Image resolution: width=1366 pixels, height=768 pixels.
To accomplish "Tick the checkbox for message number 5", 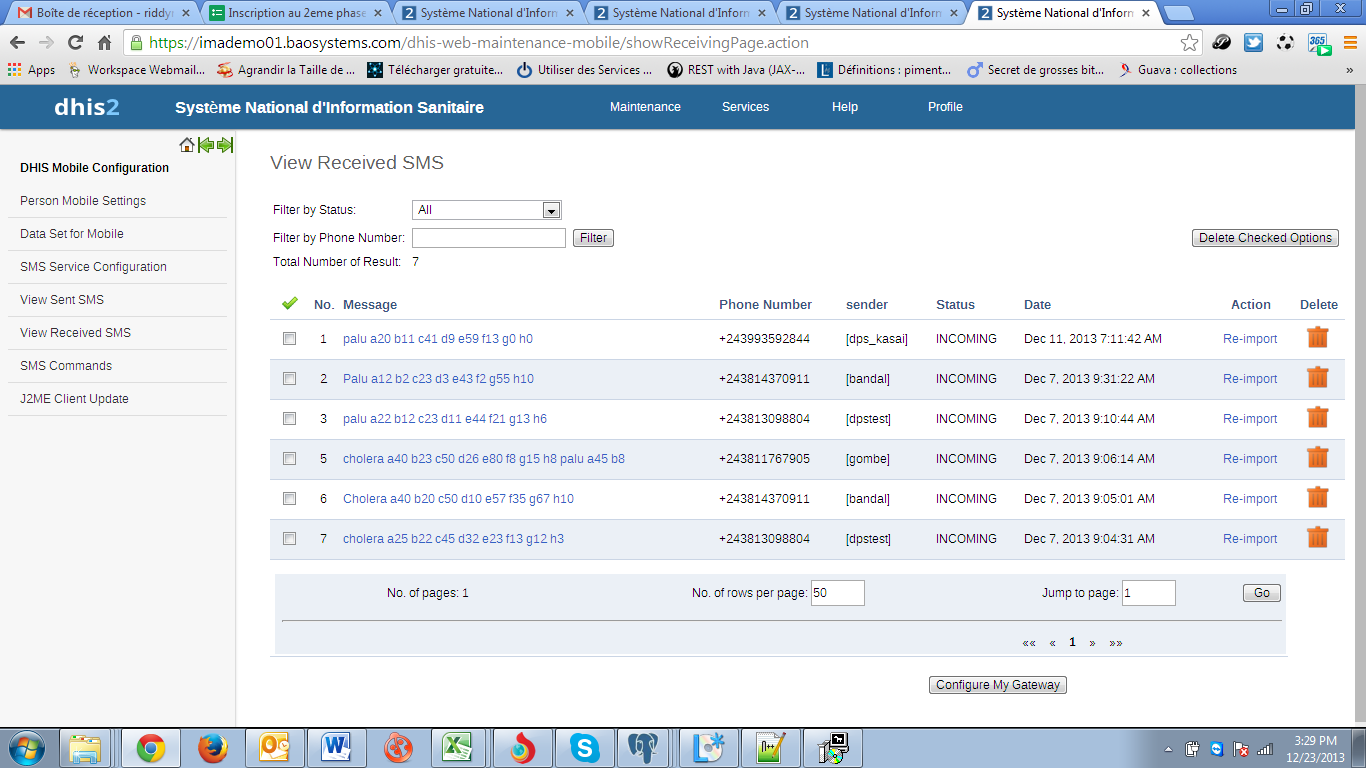I will click(x=290, y=459).
